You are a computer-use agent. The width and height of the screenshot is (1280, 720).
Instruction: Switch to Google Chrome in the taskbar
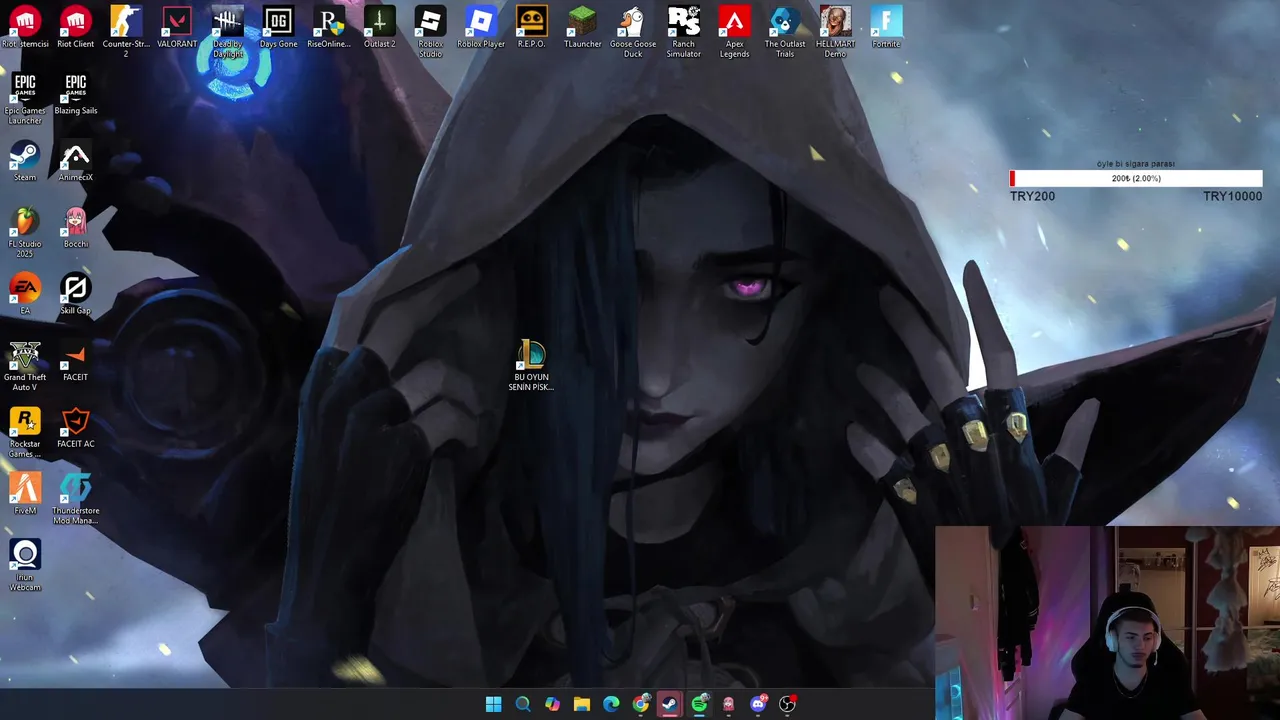[641, 704]
